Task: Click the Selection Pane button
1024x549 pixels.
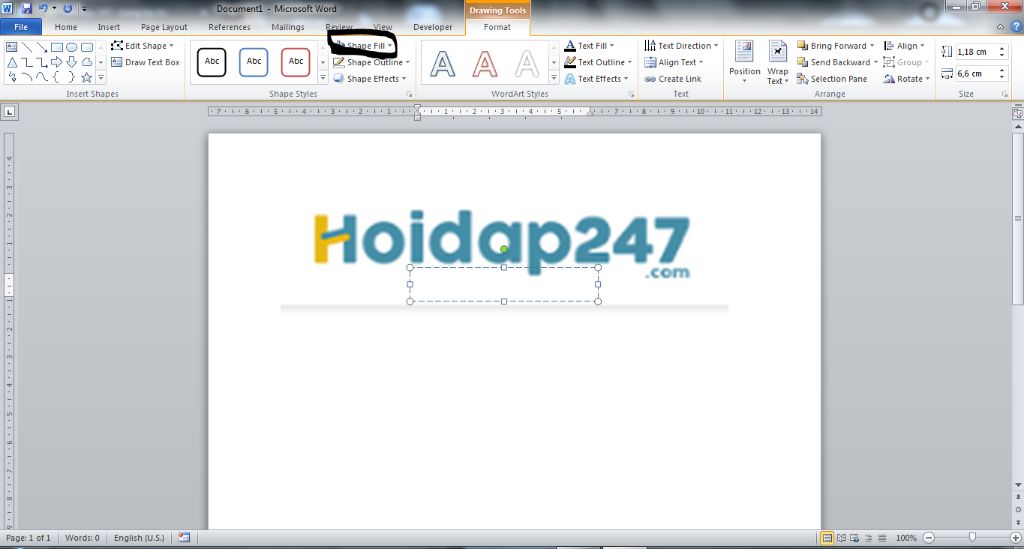Action: coord(832,78)
